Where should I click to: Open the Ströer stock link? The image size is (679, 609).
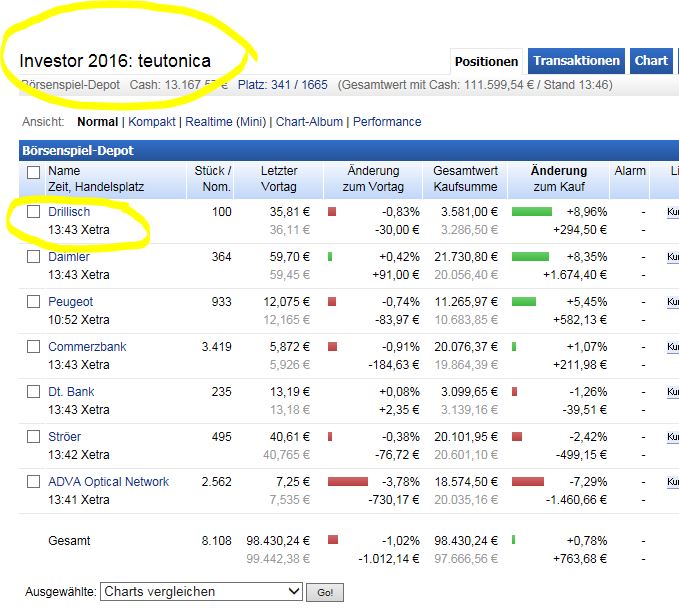65,437
